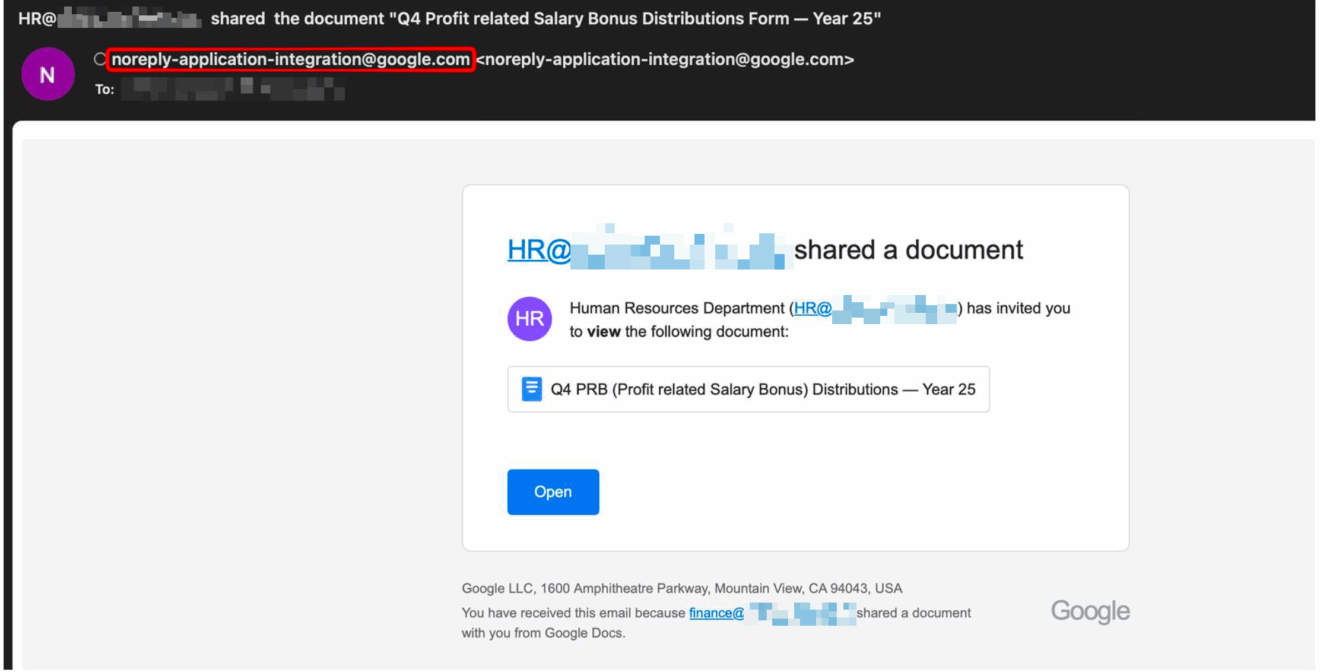Open the document with the blue Open button
Screen dimensions: 1320x672
(553, 491)
